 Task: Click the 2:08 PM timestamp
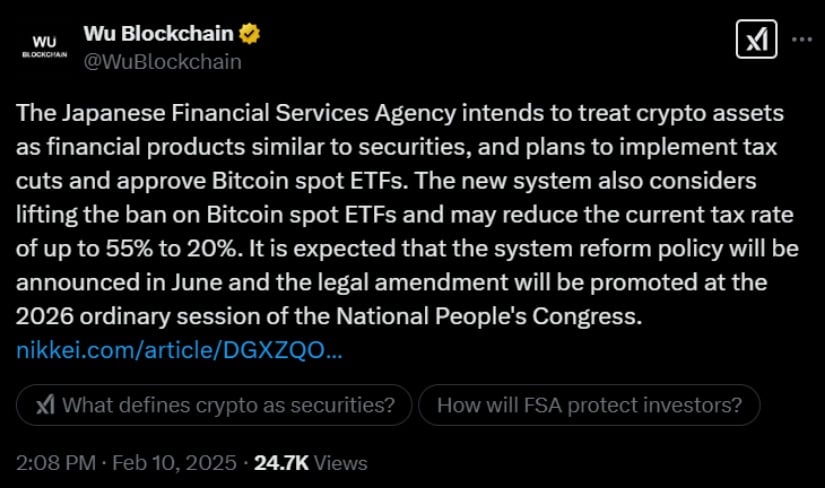pos(54,463)
